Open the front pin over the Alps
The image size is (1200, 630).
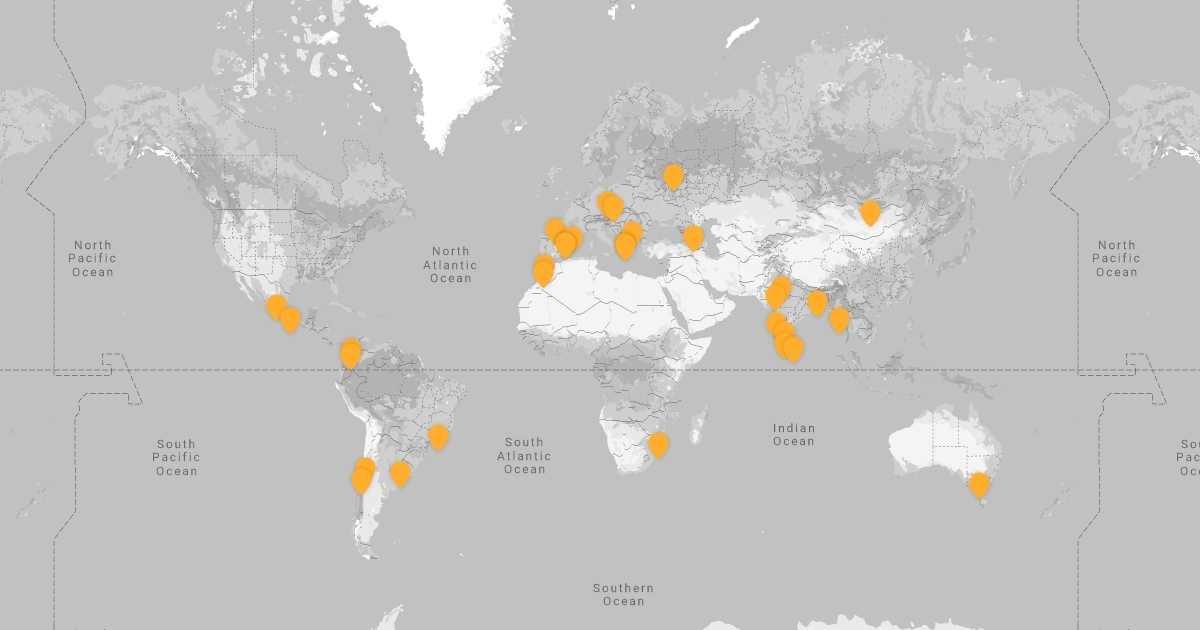tap(613, 207)
